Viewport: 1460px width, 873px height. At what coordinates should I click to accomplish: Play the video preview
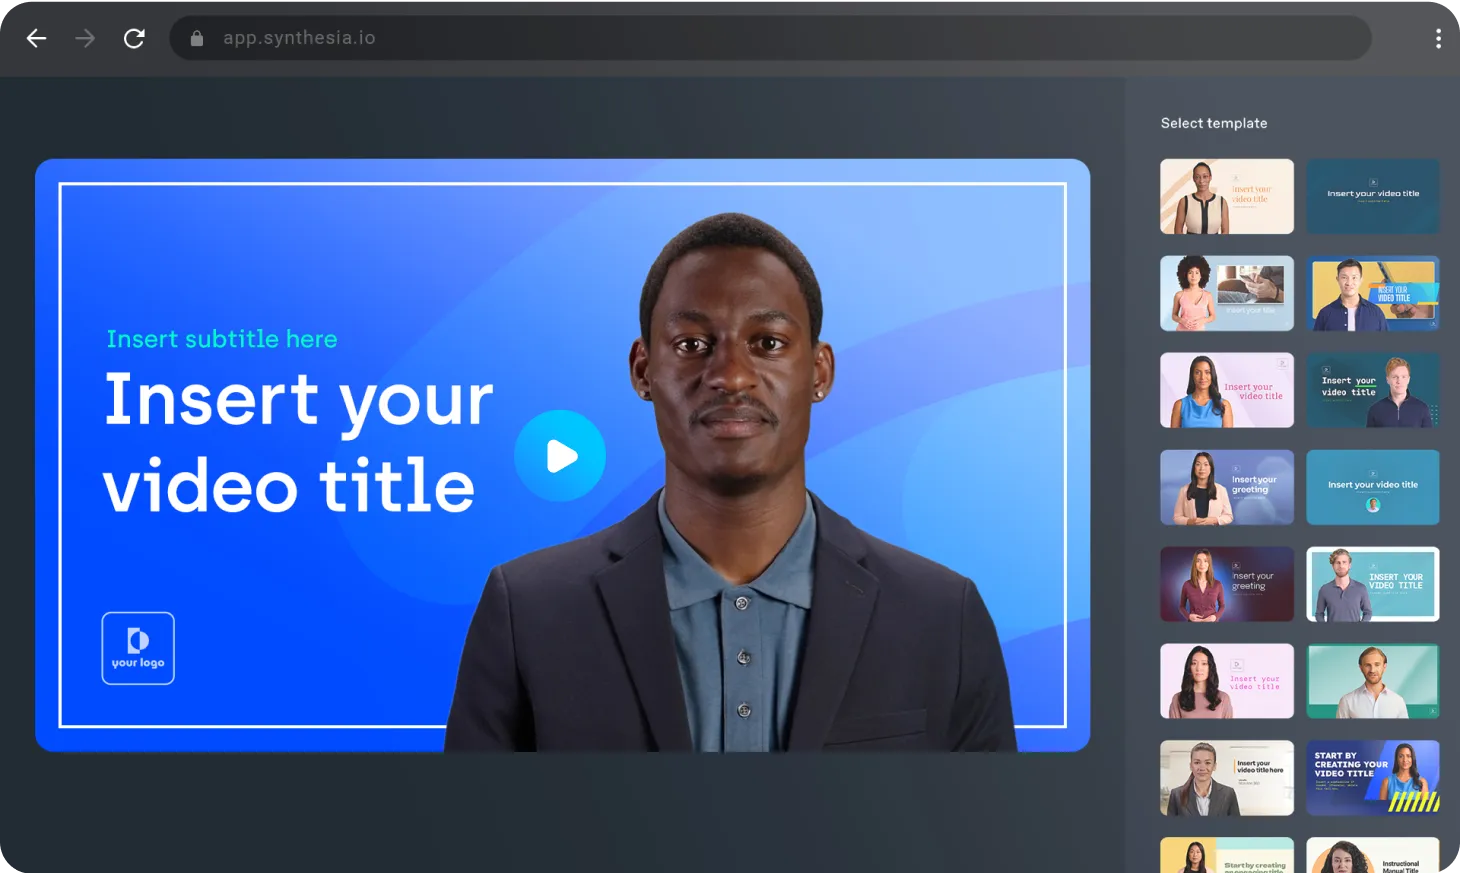click(560, 455)
